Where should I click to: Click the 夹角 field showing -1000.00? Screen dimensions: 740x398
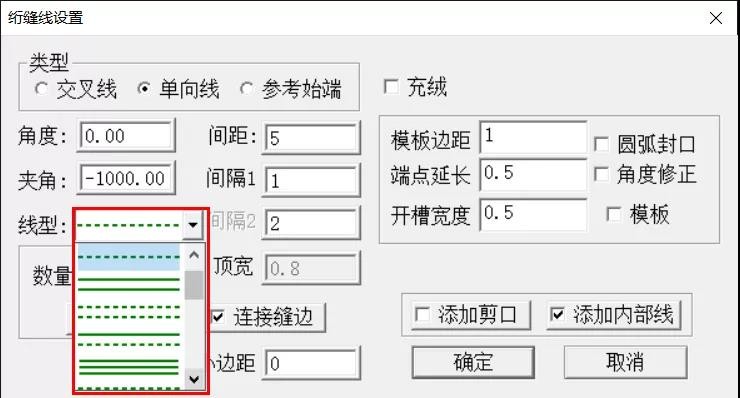126,178
